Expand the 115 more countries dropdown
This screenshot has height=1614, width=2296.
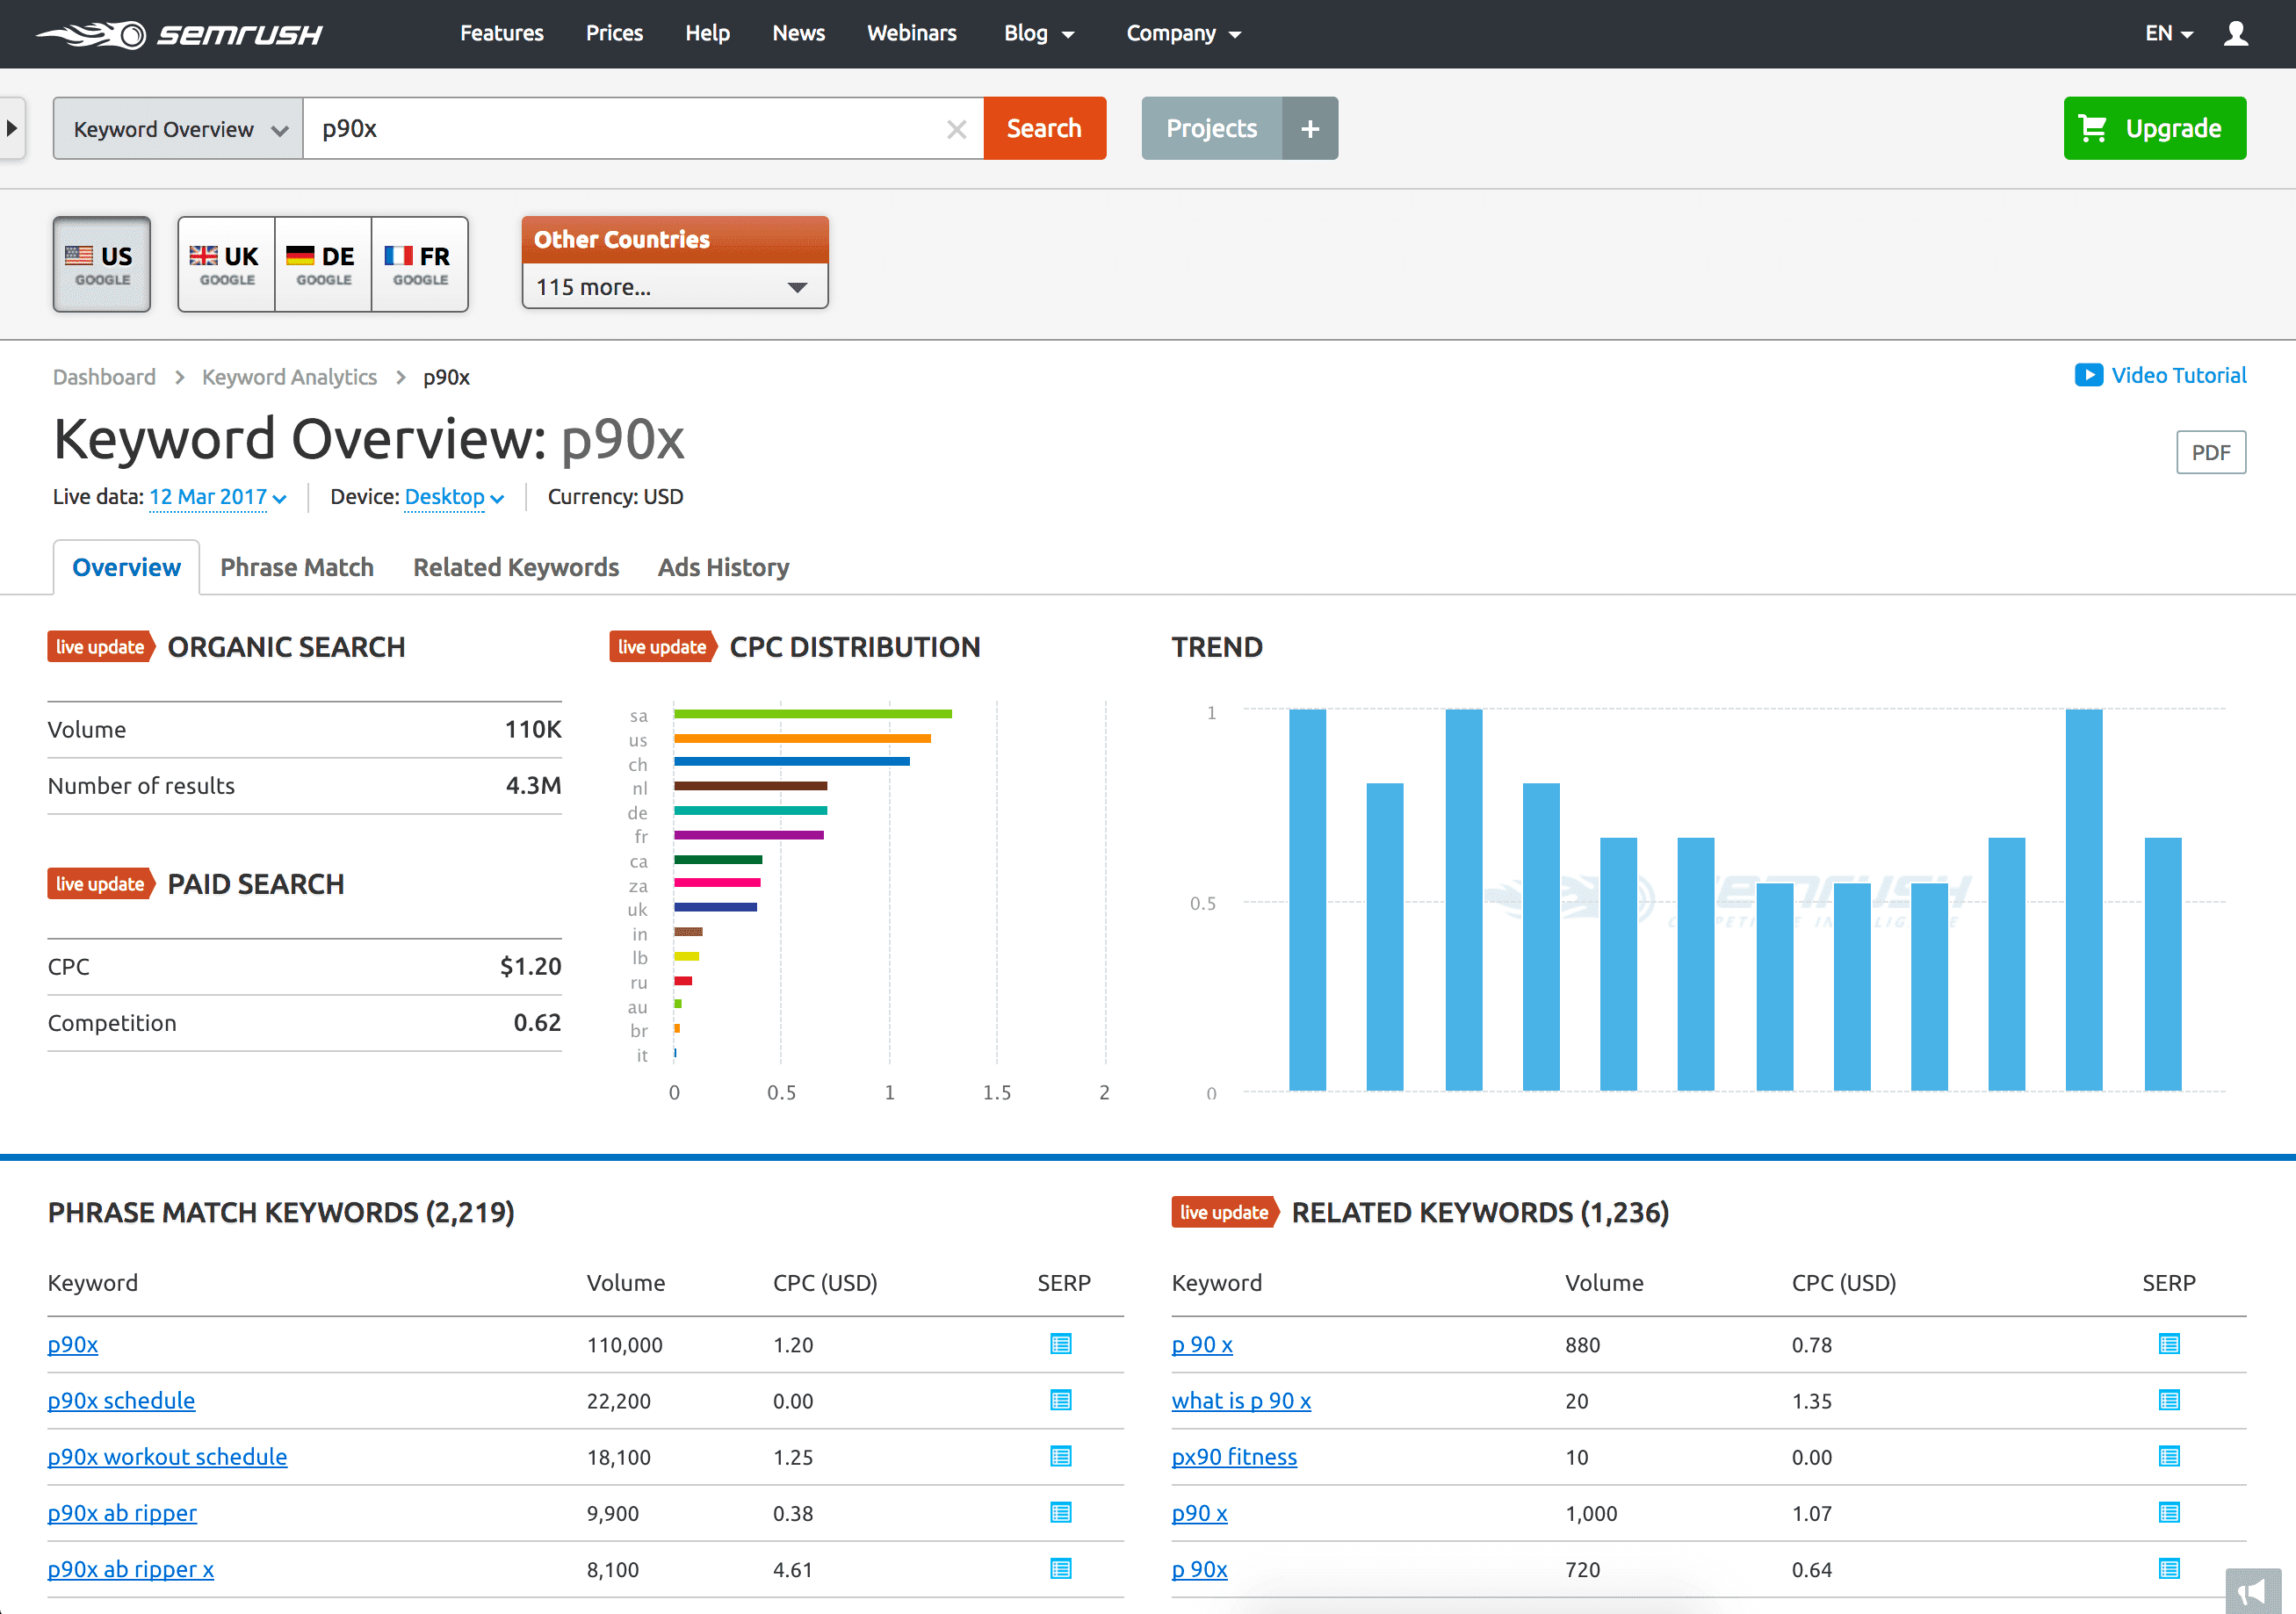(674, 287)
